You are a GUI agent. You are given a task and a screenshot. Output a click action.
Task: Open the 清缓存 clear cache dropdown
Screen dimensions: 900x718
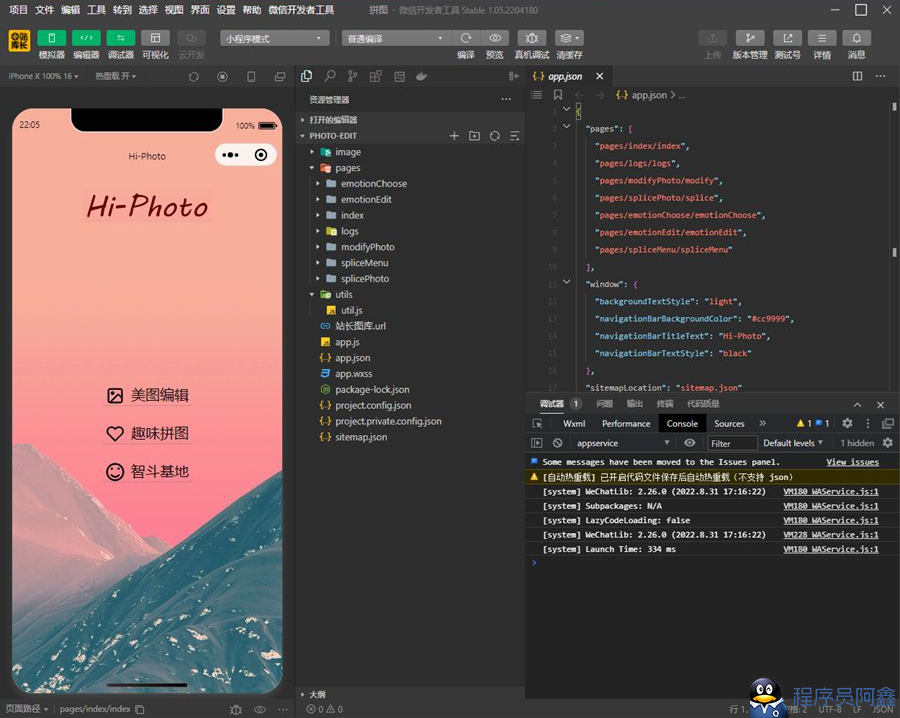pos(569,38)
